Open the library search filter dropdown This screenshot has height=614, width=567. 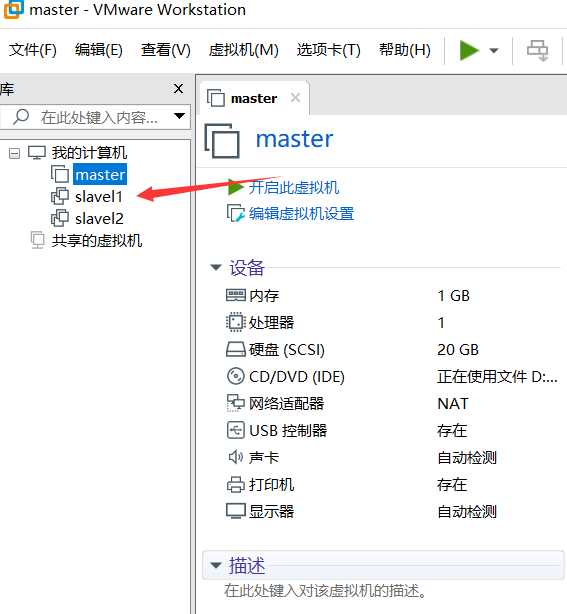coord(179,116)
